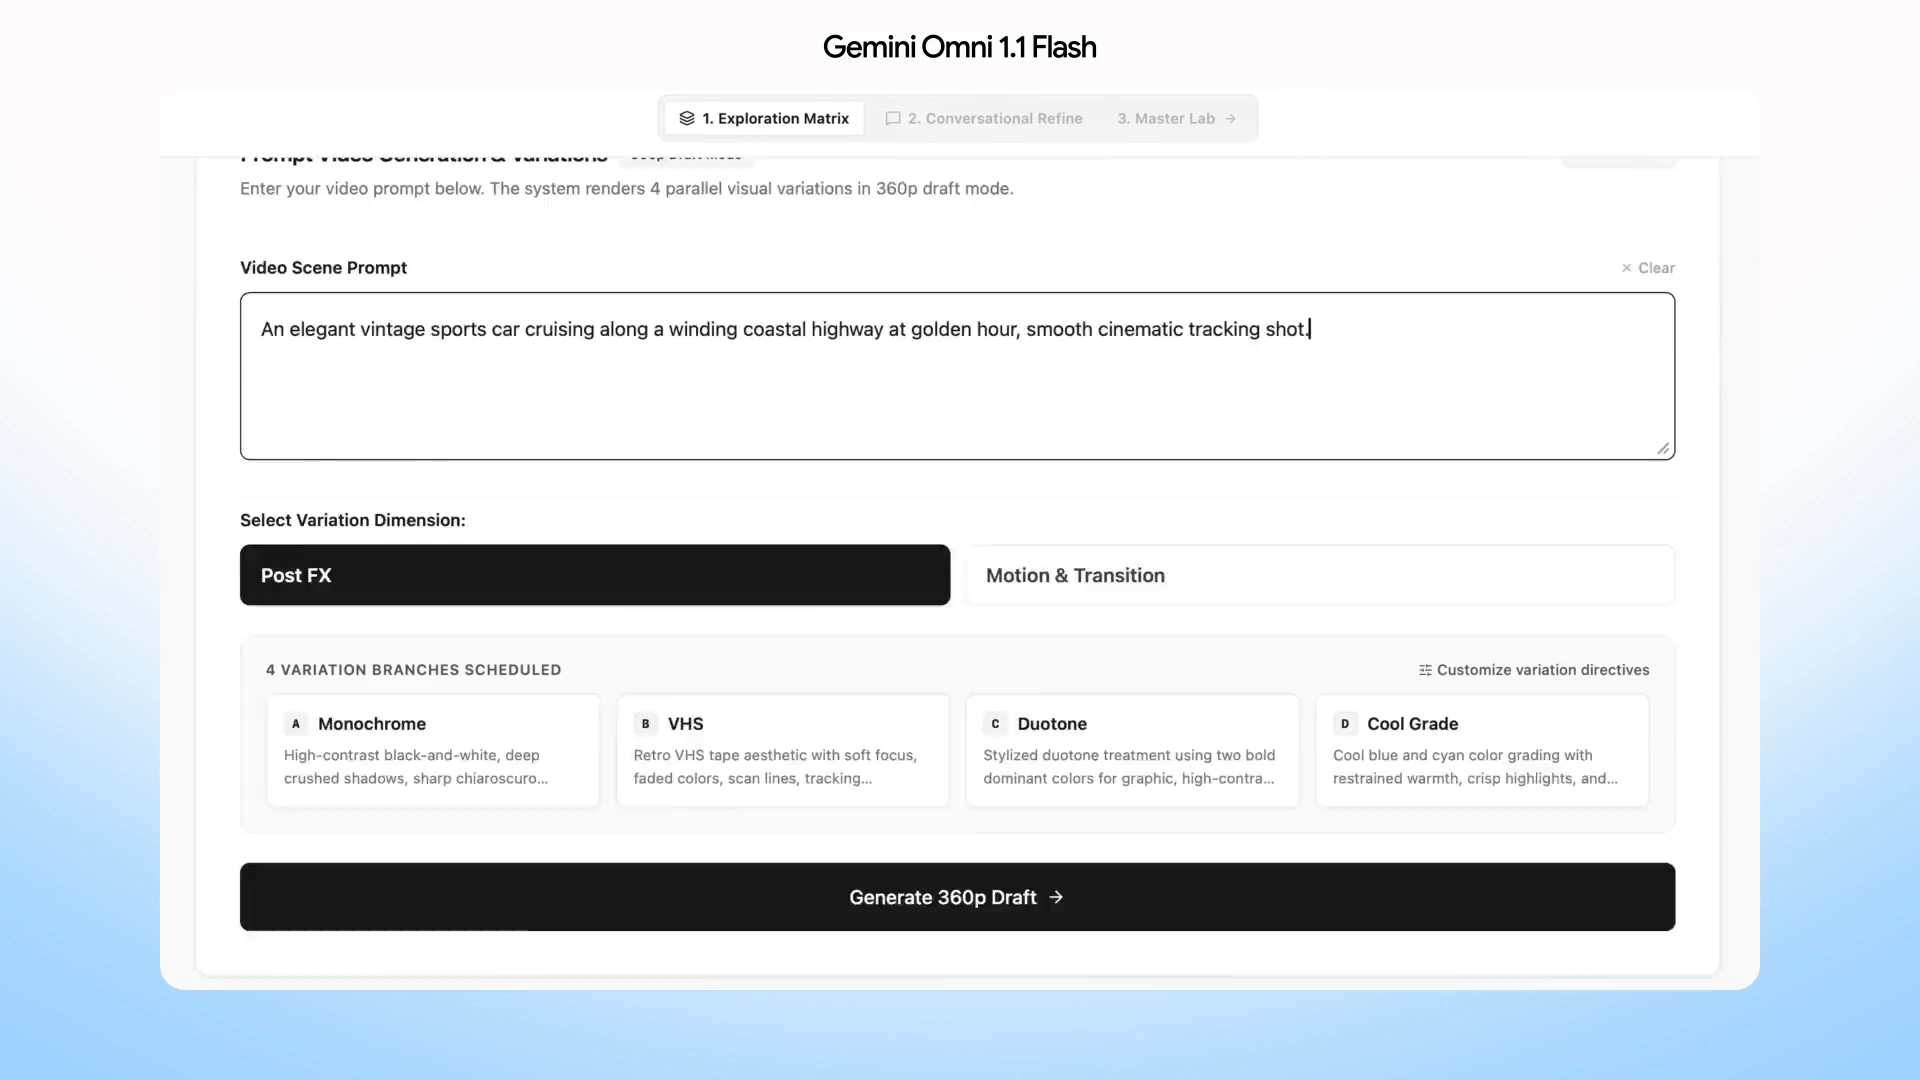1920x1080 pixels.
Task: Select the Motion & Transition variation dimension
Action: pos(1320,575)
